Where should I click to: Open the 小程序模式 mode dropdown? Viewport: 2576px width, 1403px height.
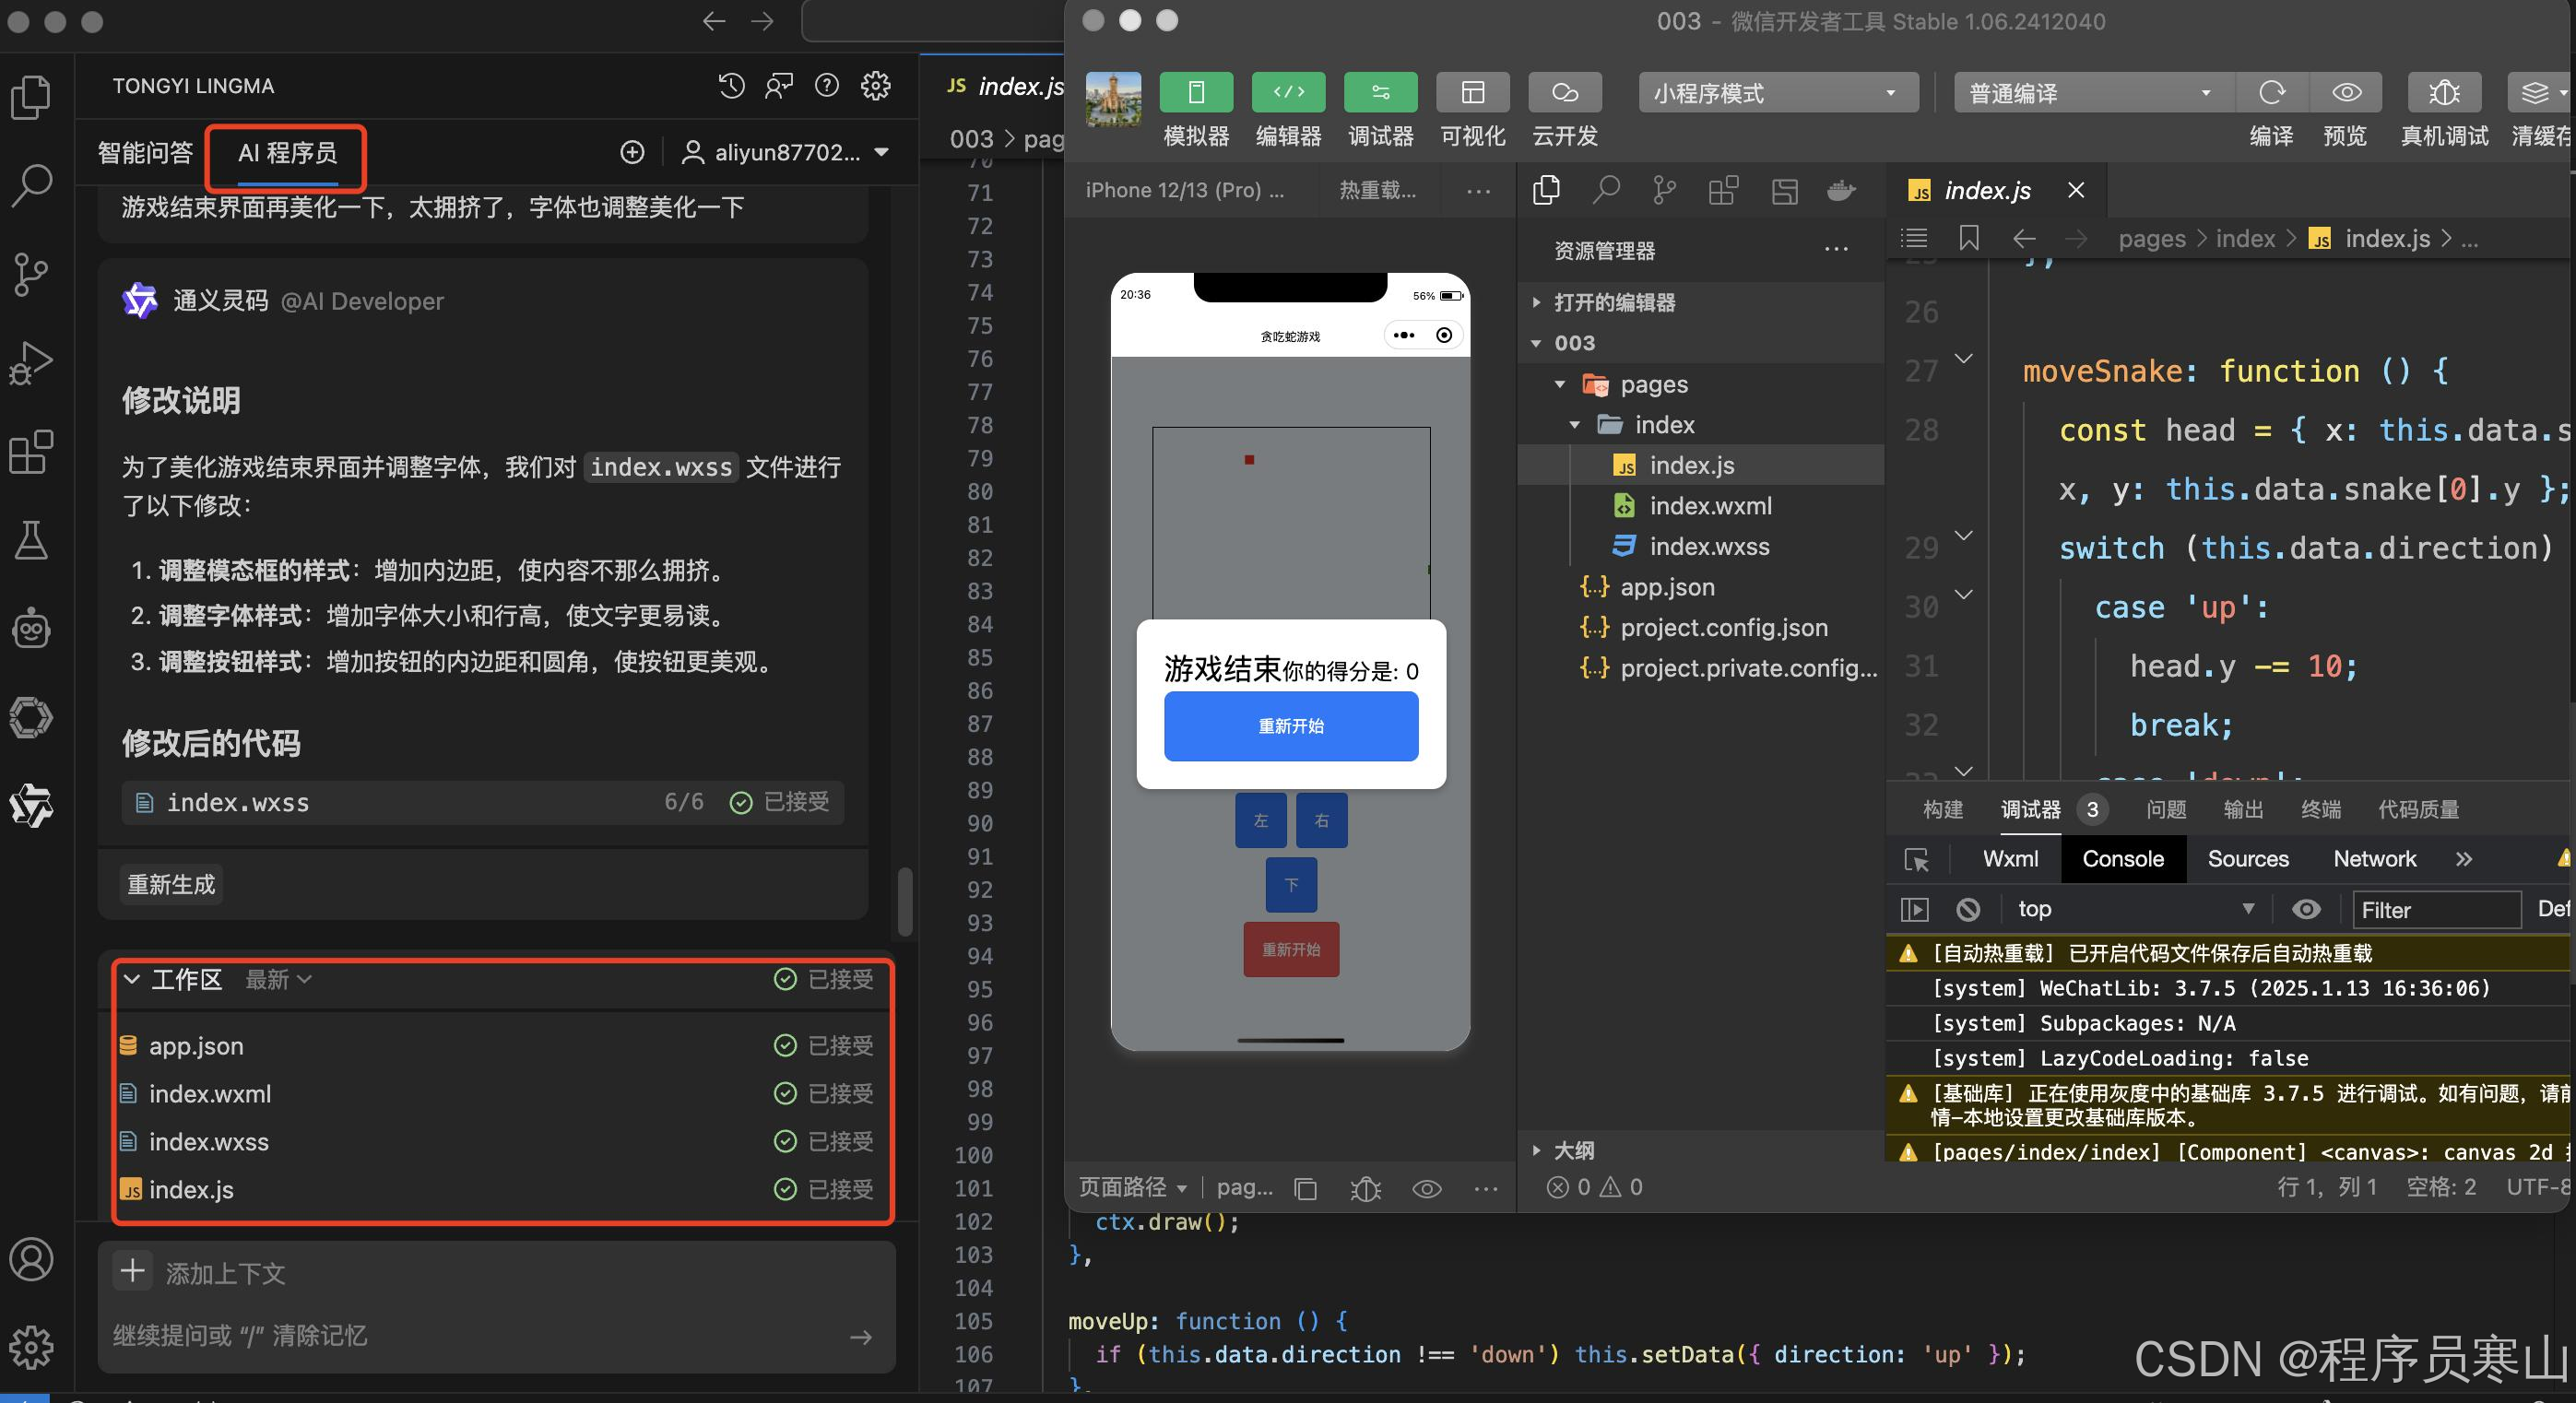point(1777,93)
